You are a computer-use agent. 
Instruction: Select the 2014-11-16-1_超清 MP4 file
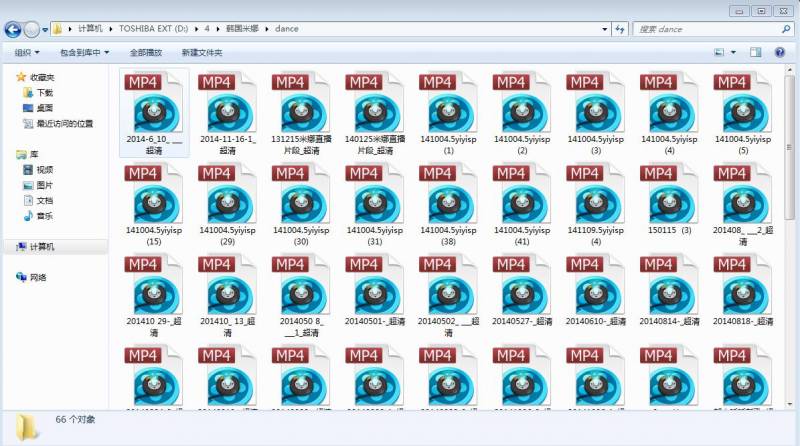click(228, 112)
